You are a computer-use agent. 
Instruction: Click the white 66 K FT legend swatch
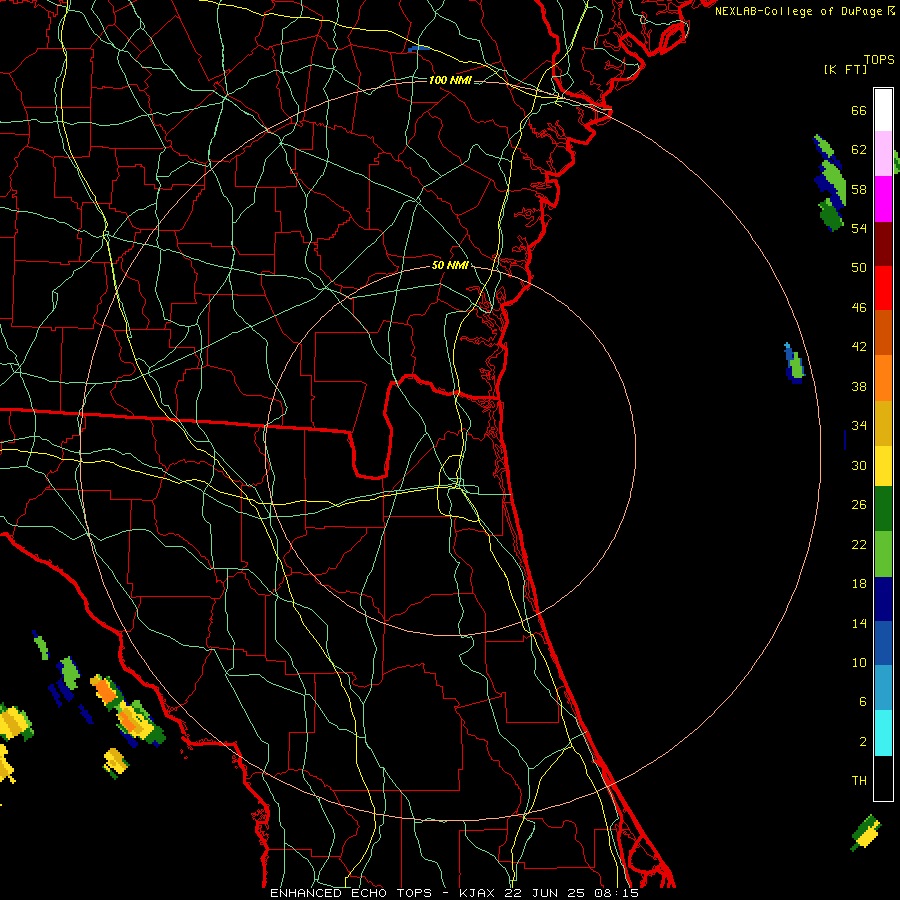coord(883,110)
